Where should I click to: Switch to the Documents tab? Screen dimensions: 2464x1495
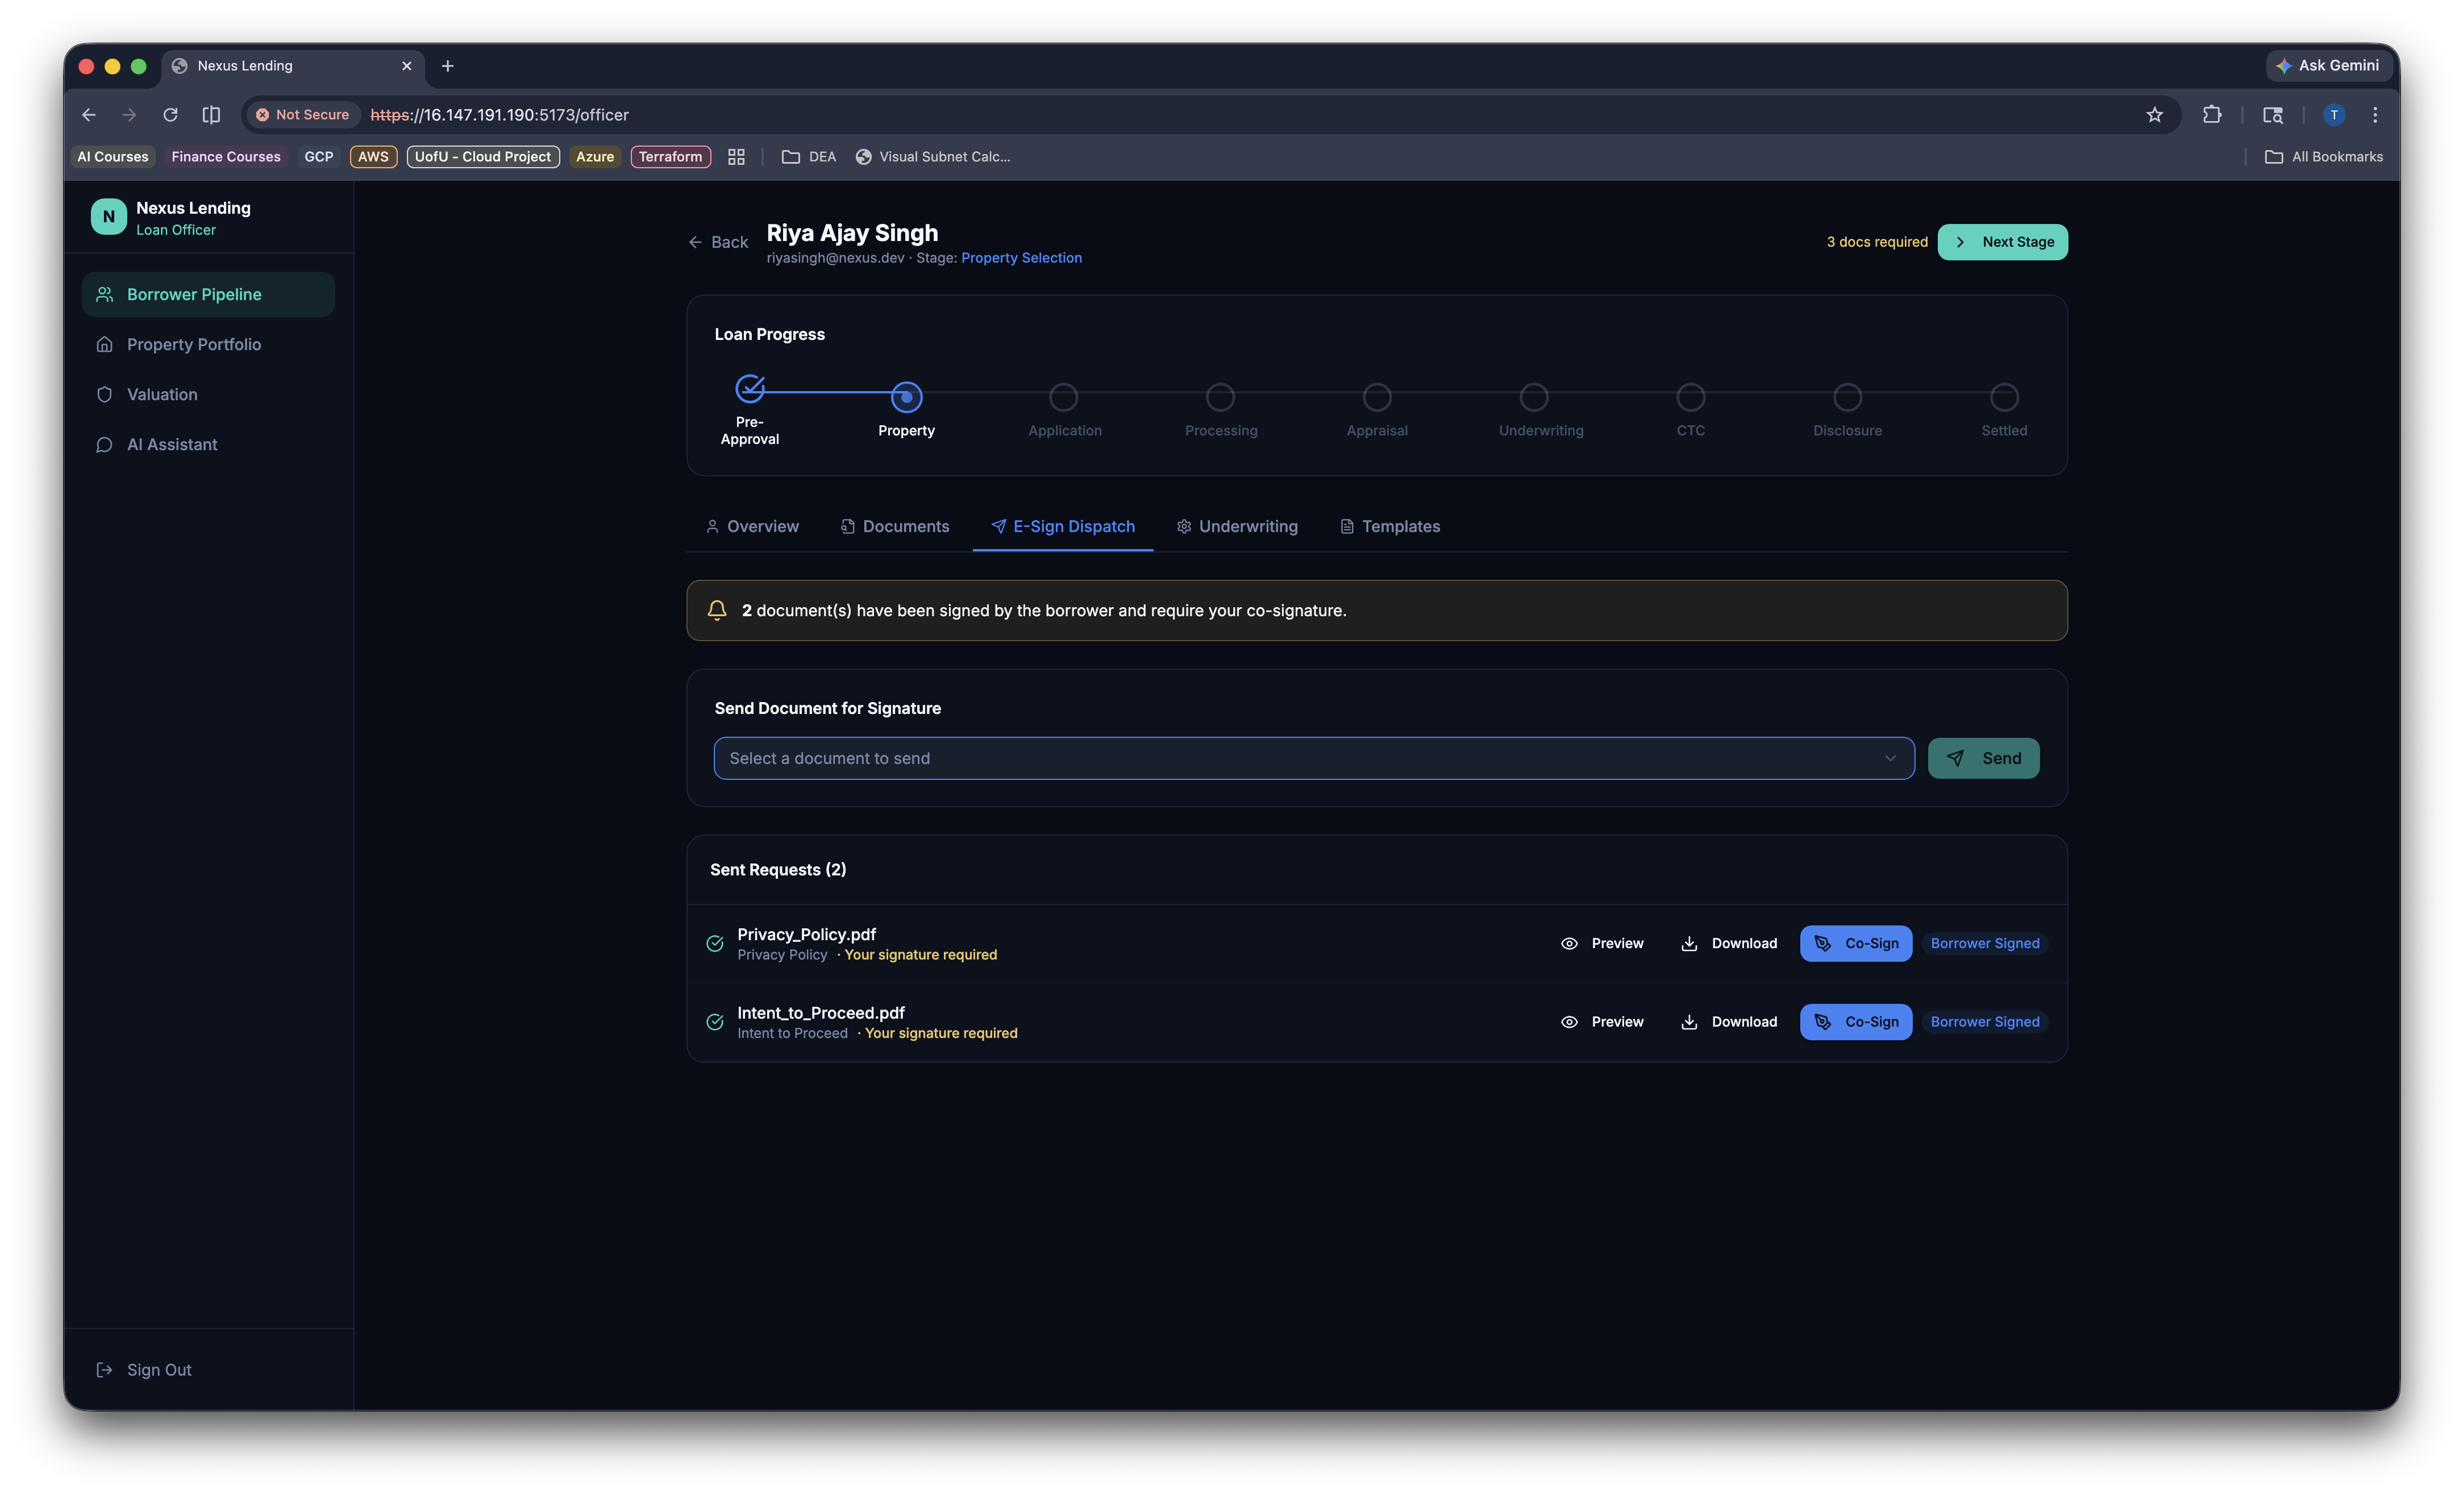click(895, 526)
